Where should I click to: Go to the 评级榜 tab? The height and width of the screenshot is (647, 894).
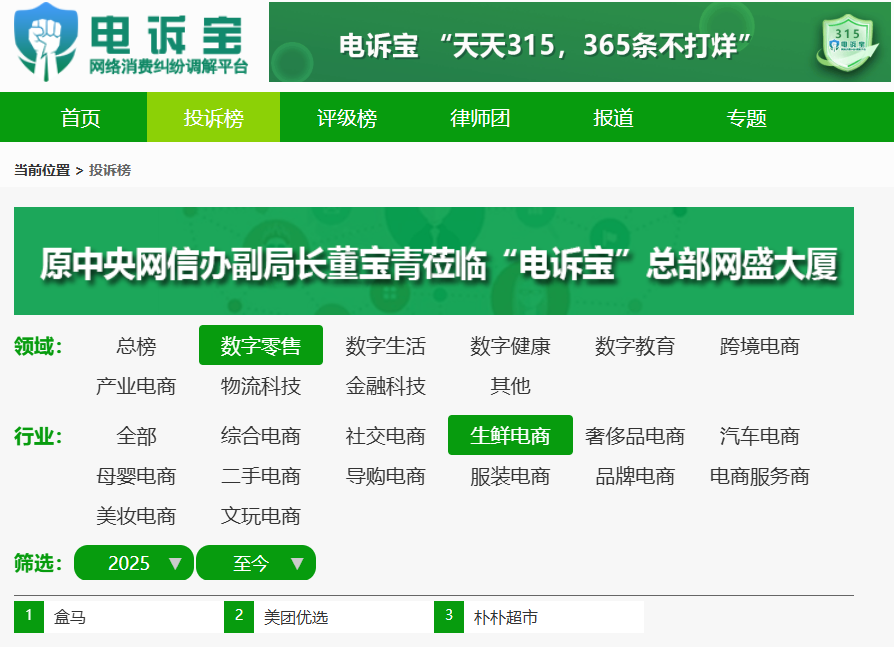pyautogui.click(x=347, y=117)
